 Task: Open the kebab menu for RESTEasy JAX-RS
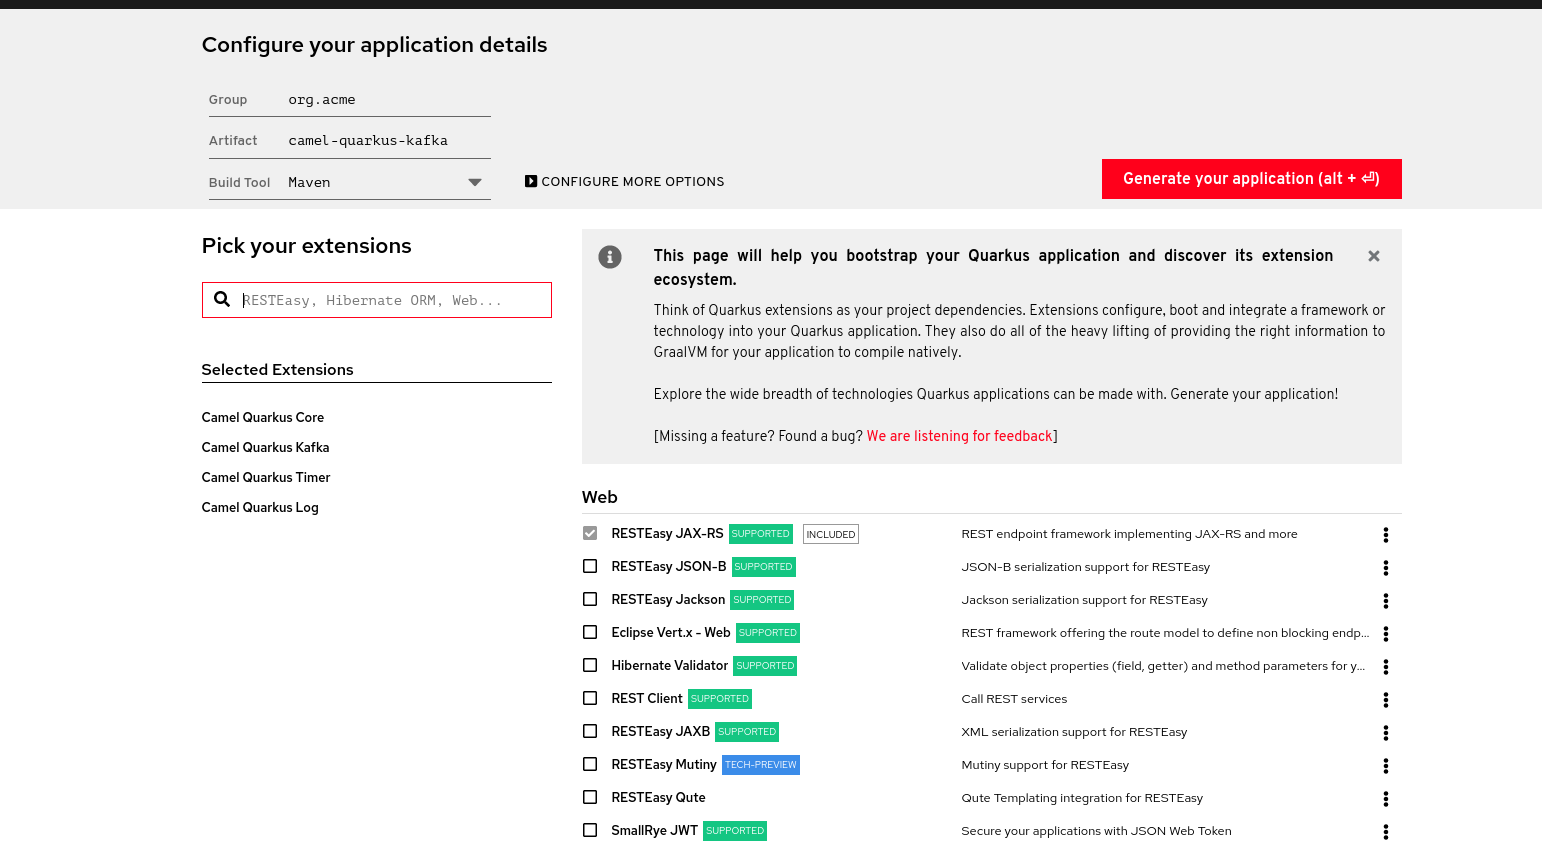click(x=1385, y=535)
